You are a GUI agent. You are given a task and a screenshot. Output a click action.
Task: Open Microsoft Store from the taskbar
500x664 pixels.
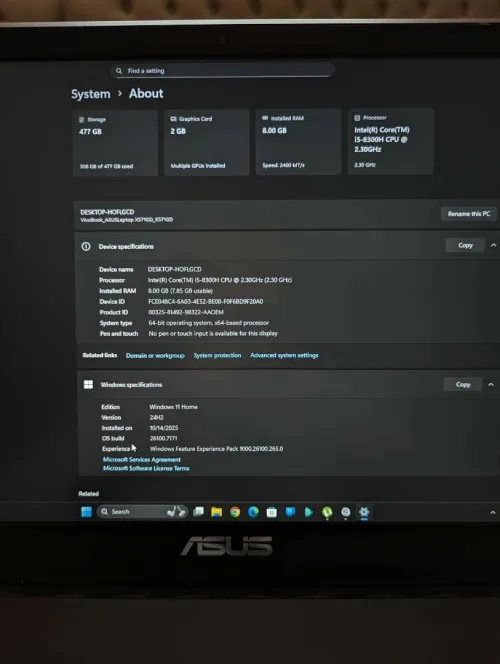tap(272, 512)
